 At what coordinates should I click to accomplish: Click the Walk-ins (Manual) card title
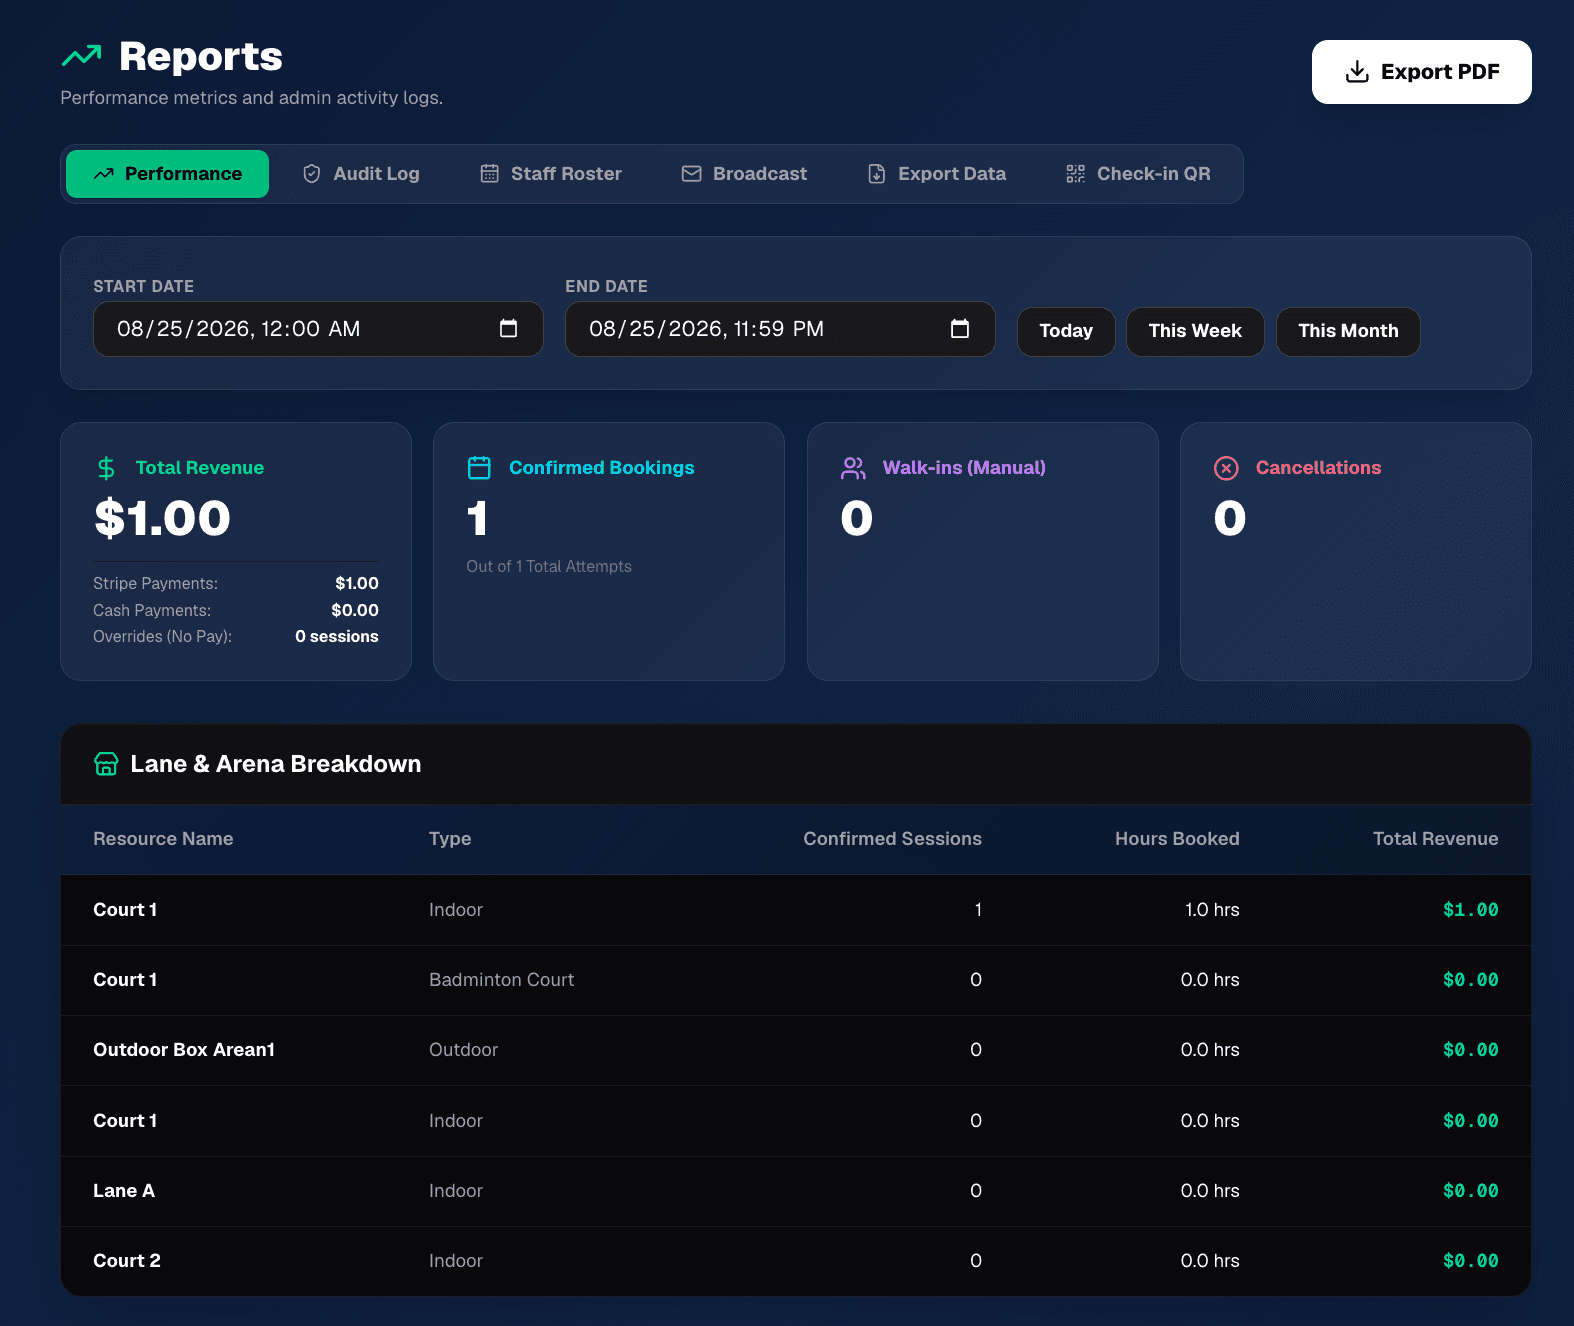click(x=964, y=468)
